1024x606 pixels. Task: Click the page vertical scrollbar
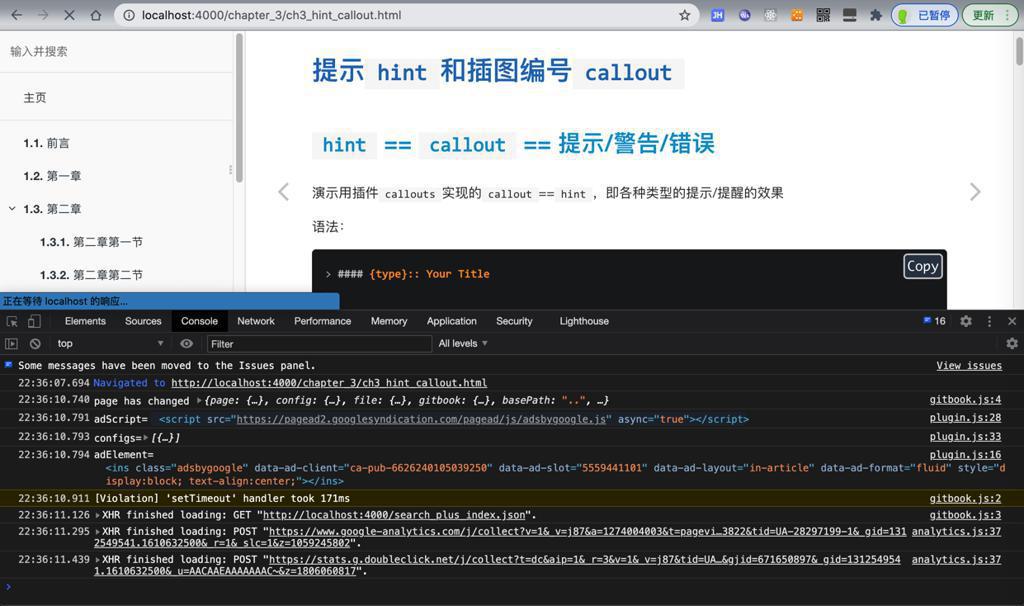(x=1019, y=51)
